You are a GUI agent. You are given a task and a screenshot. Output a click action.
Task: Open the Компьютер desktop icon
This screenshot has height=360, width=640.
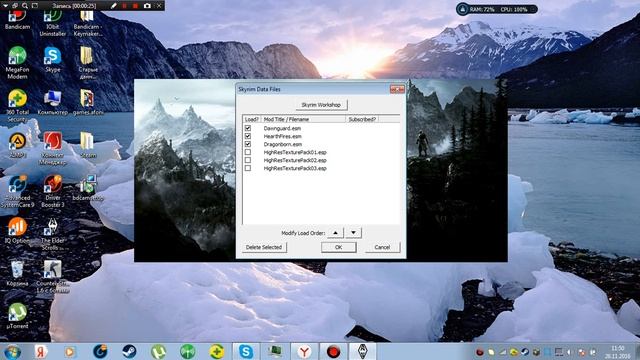(x=53, y=102)
